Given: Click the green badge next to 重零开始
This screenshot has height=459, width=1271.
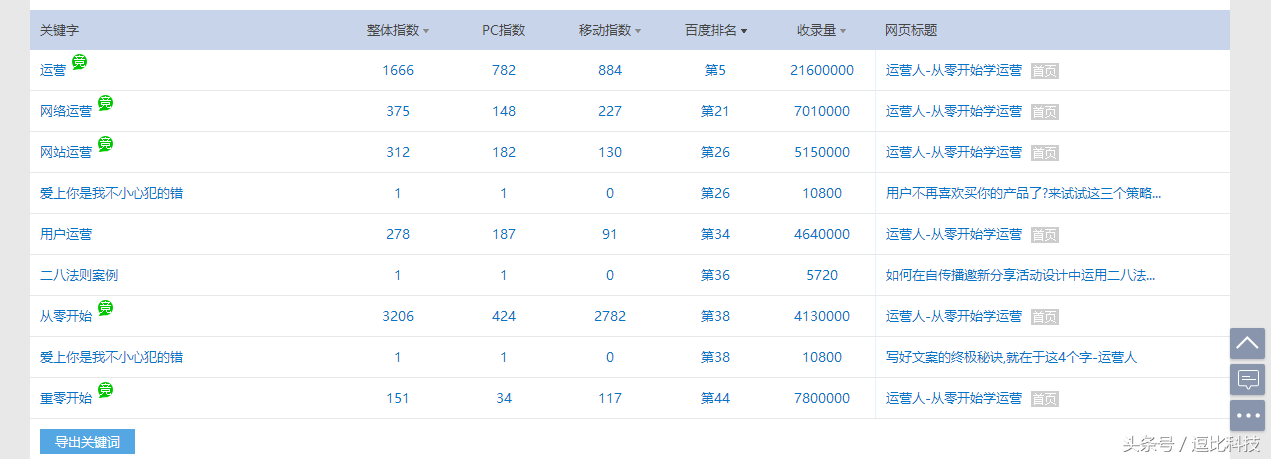Looking at the screenshot, I should (x=105, y=390).
